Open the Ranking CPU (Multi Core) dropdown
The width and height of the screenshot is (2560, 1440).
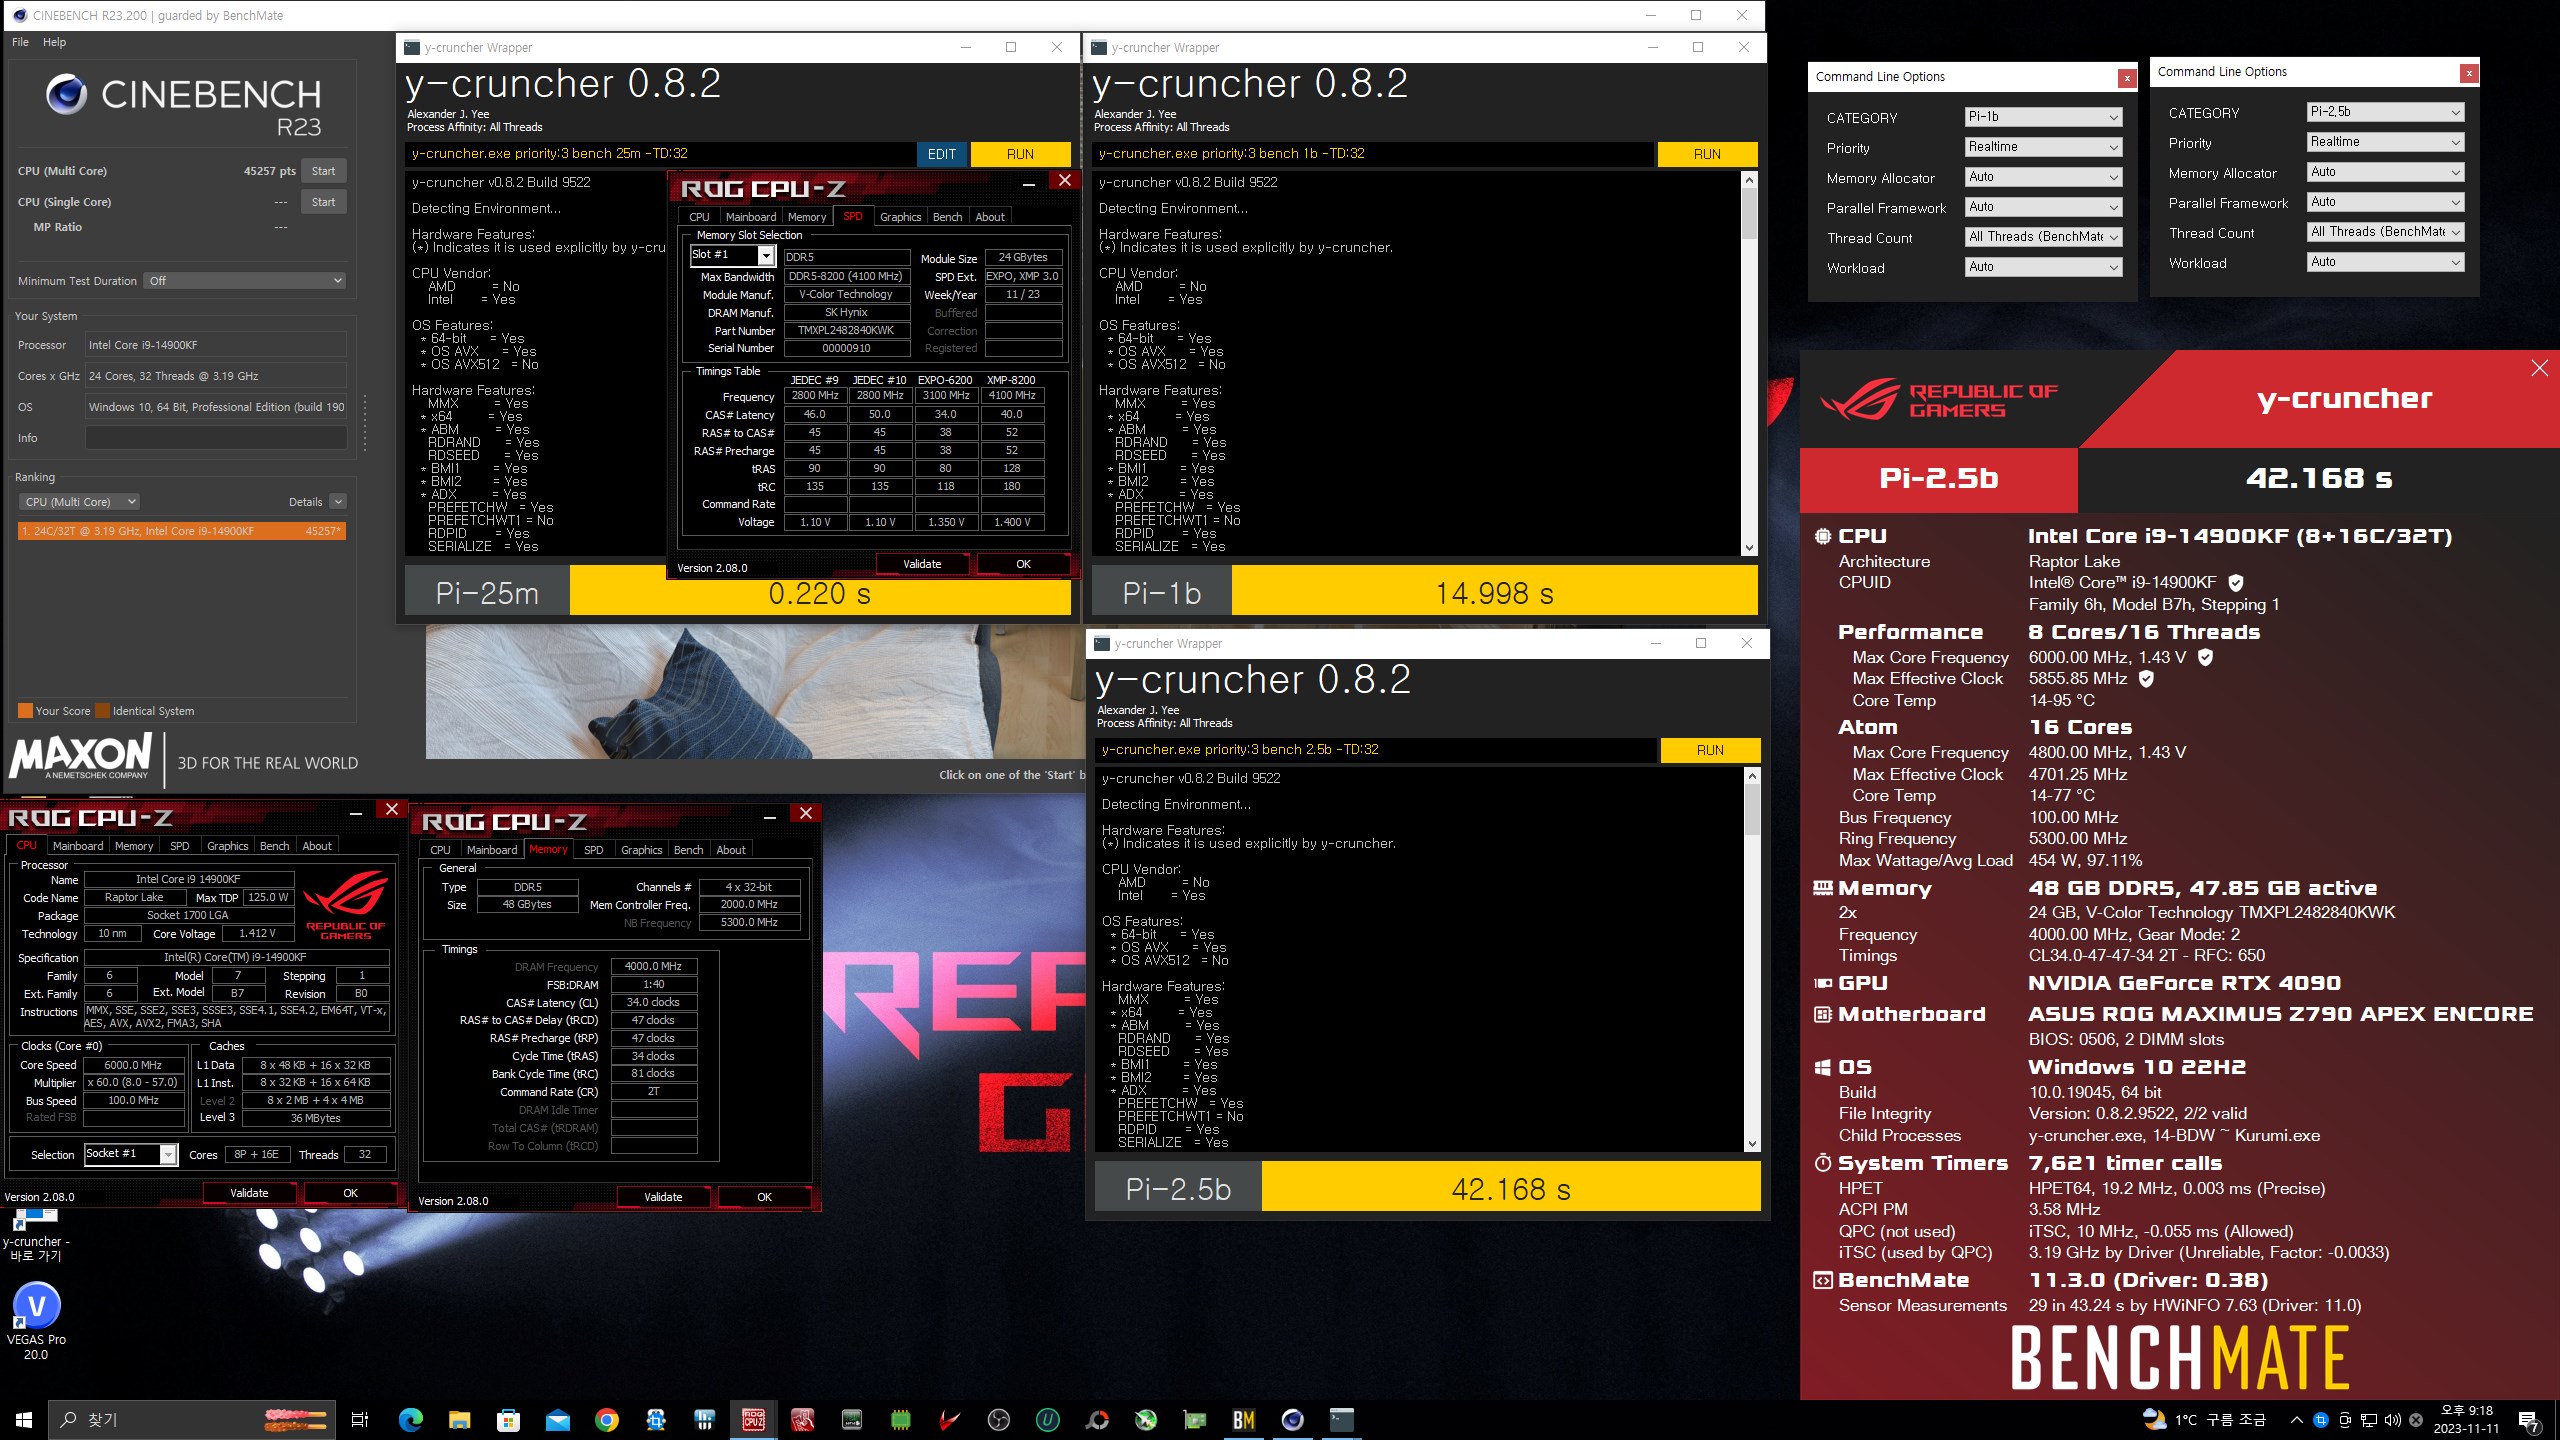(79, 502)
